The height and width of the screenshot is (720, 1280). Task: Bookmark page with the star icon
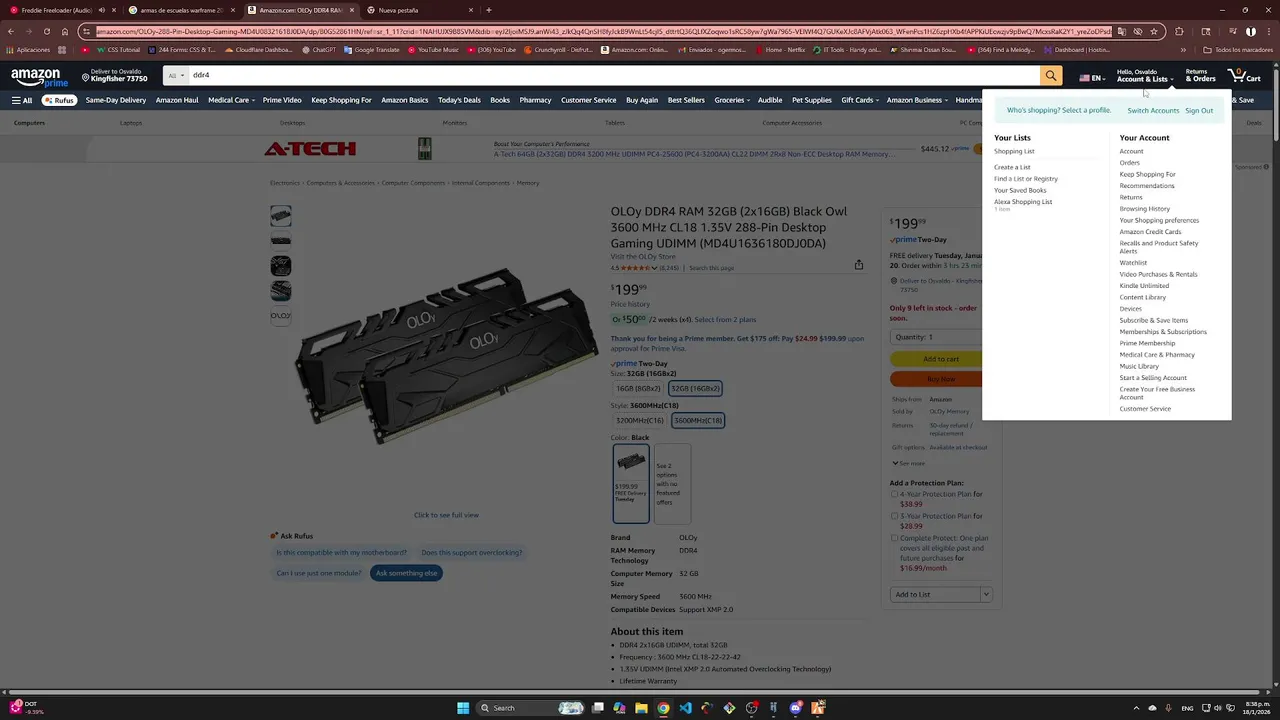pyautogui.click(x=1154, y=31)
